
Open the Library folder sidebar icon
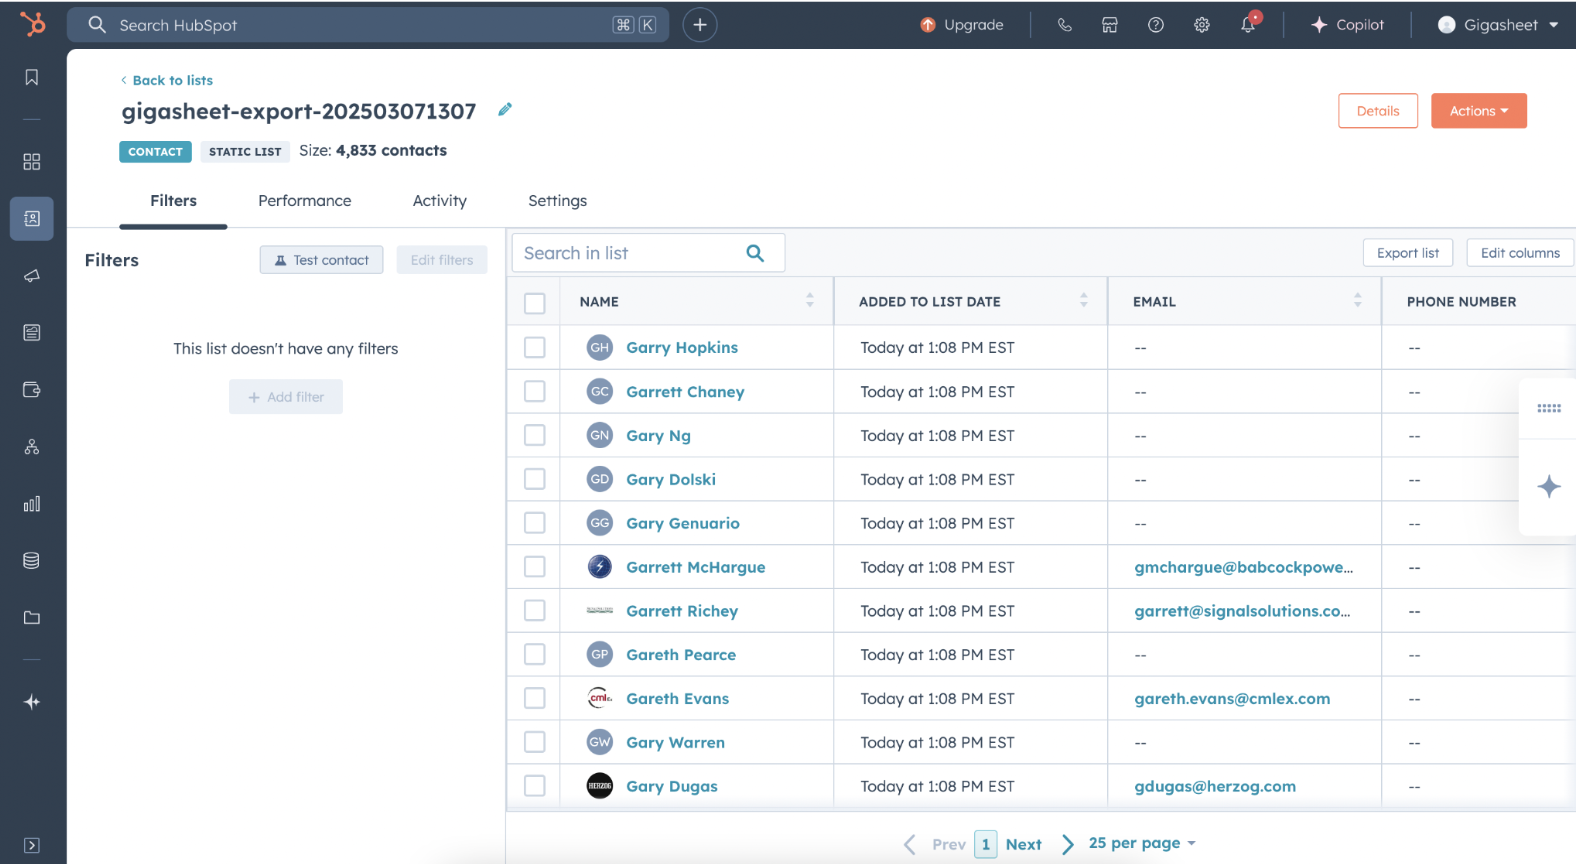(32, 618)
